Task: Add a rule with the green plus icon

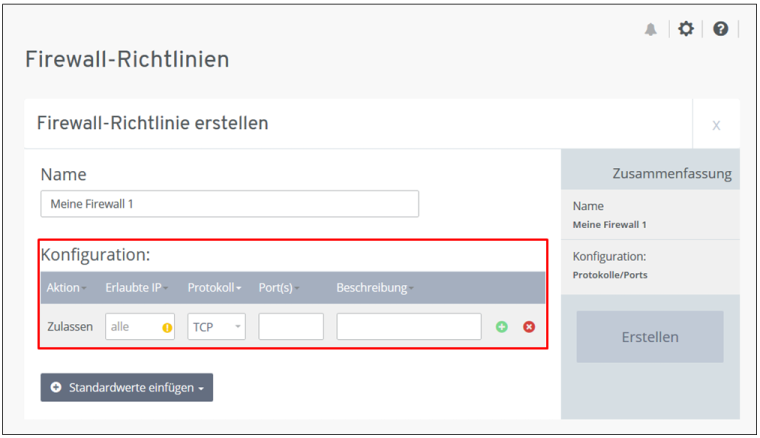Action: [502, 327]
